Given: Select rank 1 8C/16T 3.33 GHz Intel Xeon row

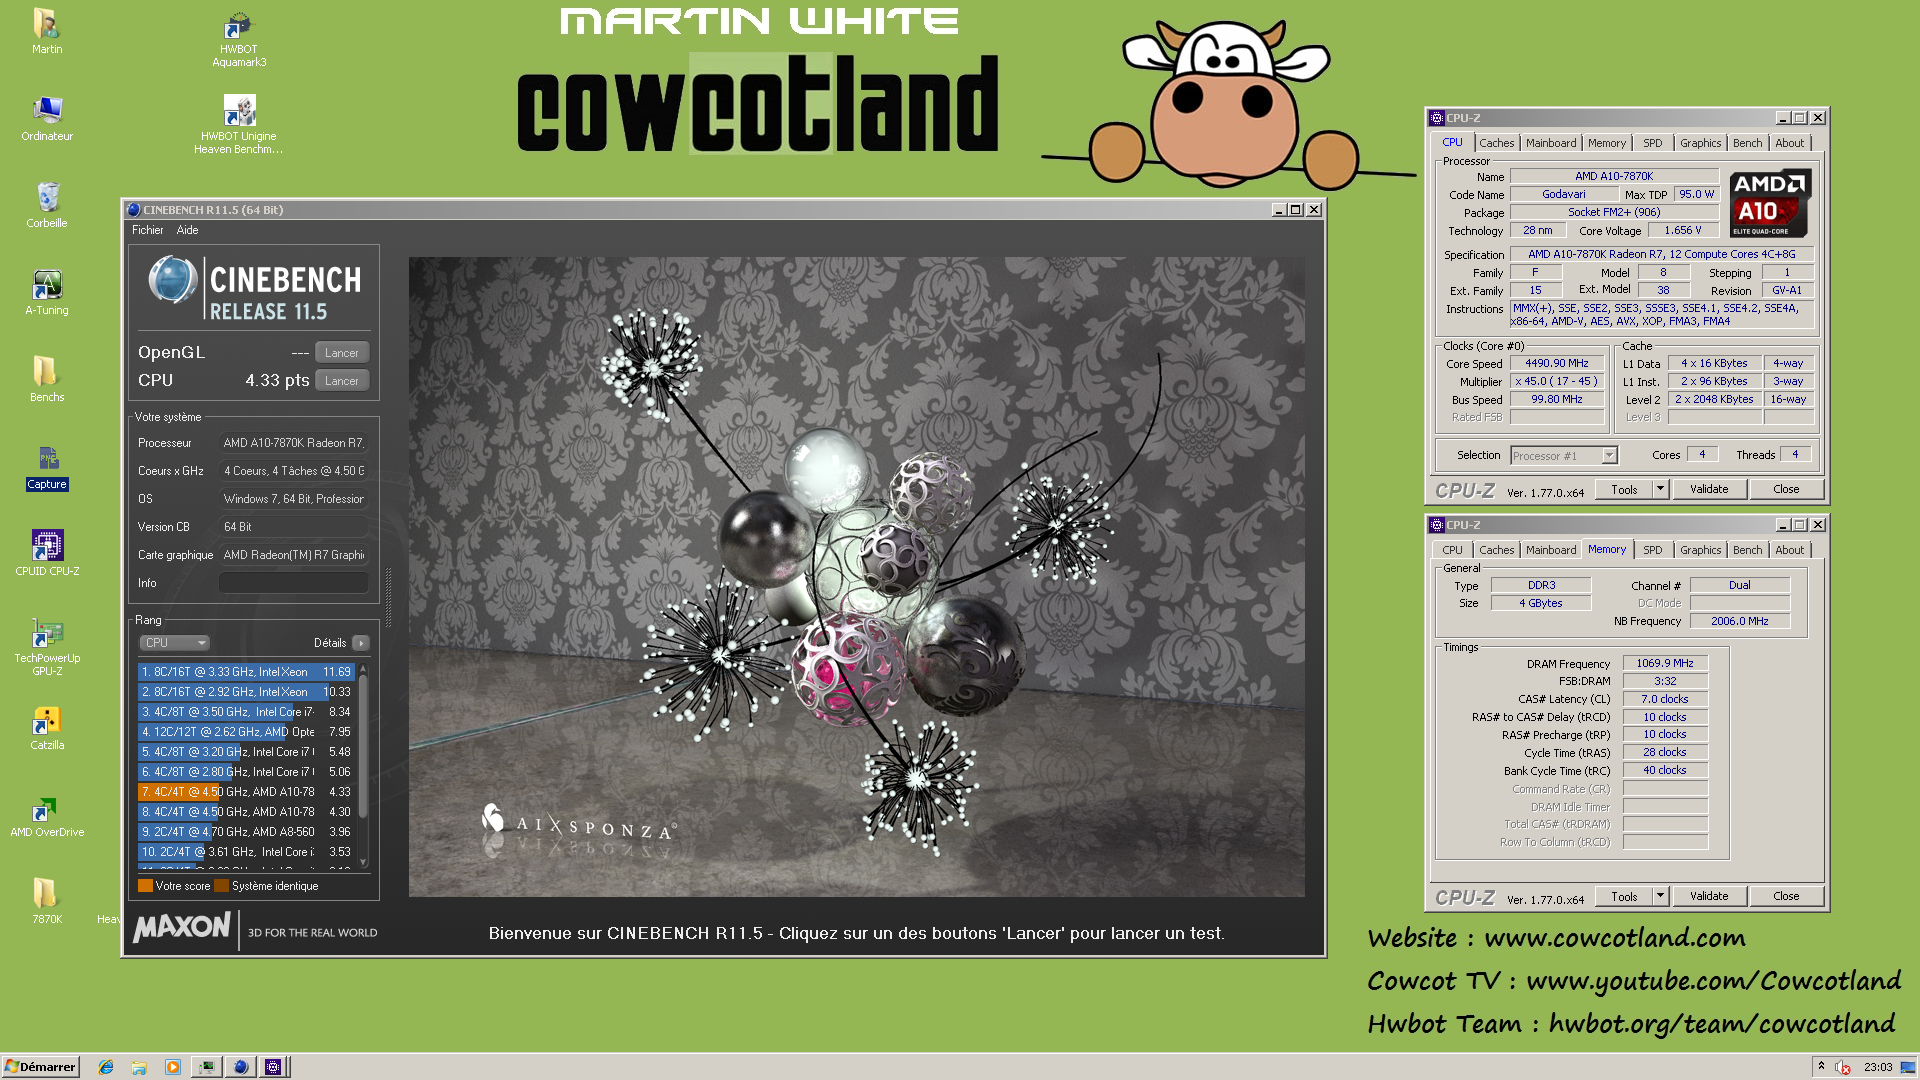Looking at the screenshot, I should tap(246, 672).
